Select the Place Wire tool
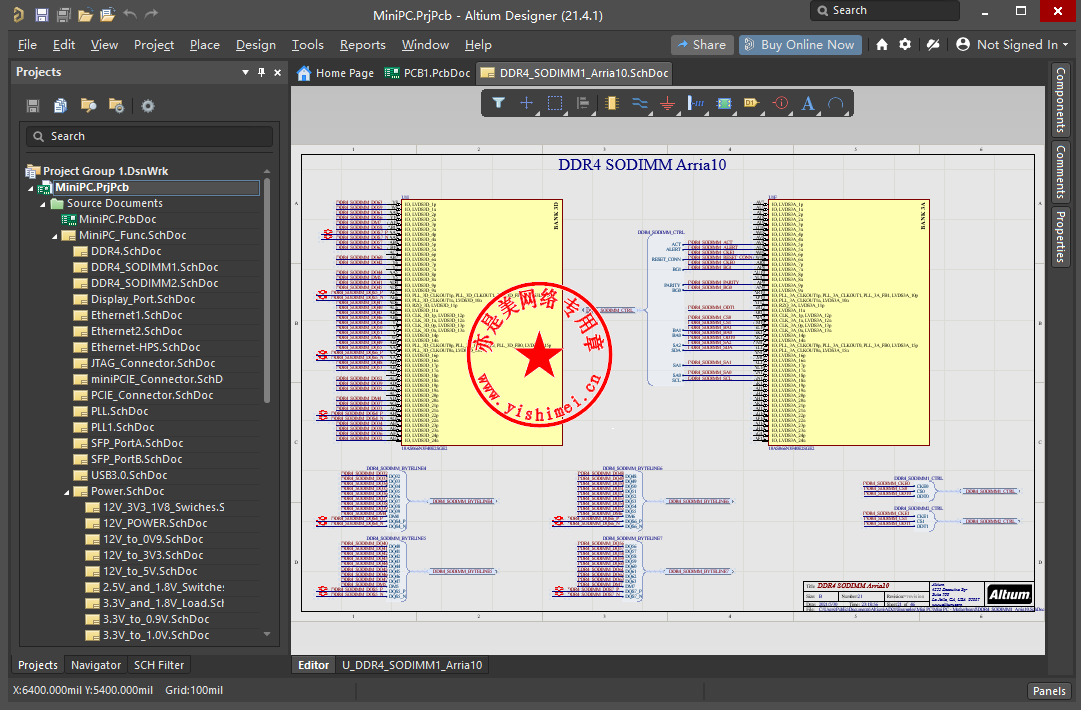1081x710 pixels. [640, 103]
